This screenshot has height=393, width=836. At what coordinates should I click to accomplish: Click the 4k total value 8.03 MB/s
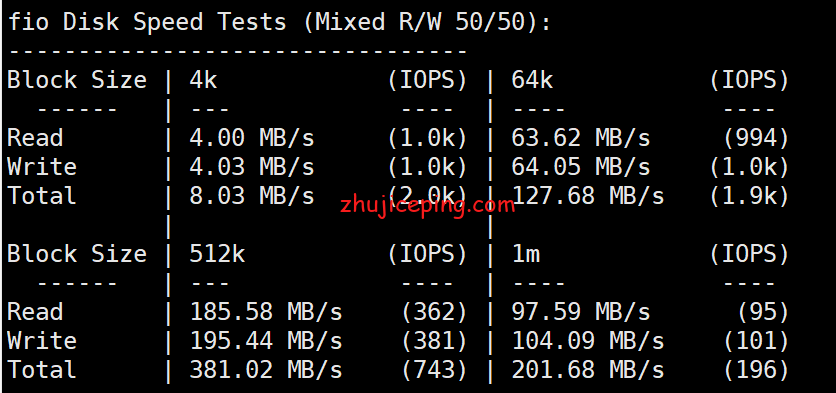[x=252, y=196]
